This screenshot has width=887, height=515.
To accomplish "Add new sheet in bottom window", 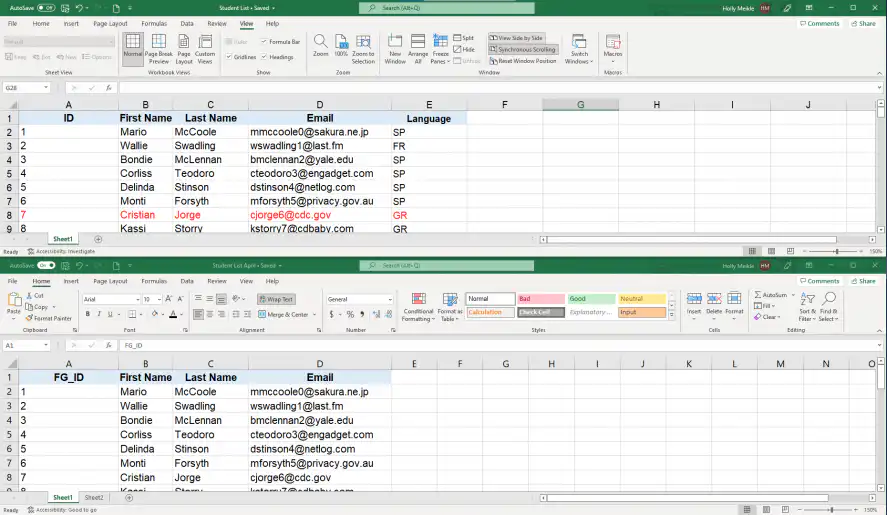I will (x=129, y=498).
